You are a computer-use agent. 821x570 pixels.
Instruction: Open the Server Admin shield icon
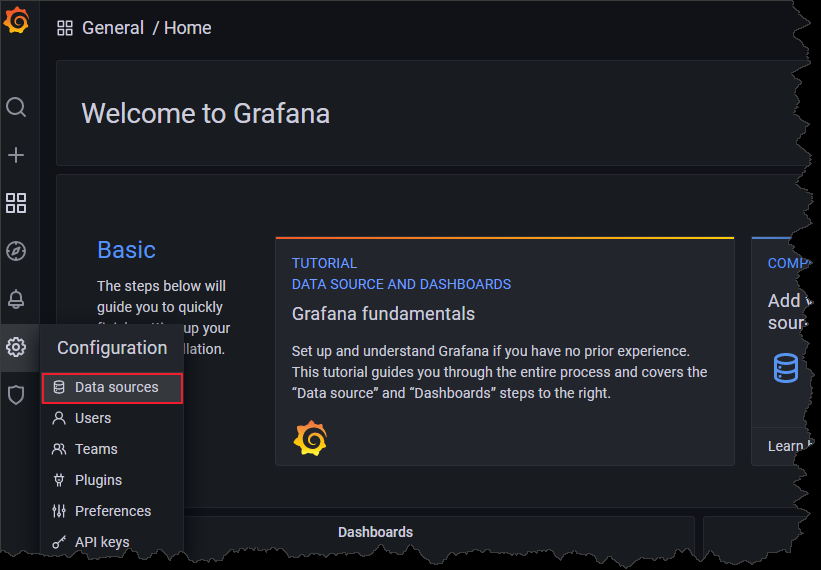pyautogui.click(x=16, y=395)
